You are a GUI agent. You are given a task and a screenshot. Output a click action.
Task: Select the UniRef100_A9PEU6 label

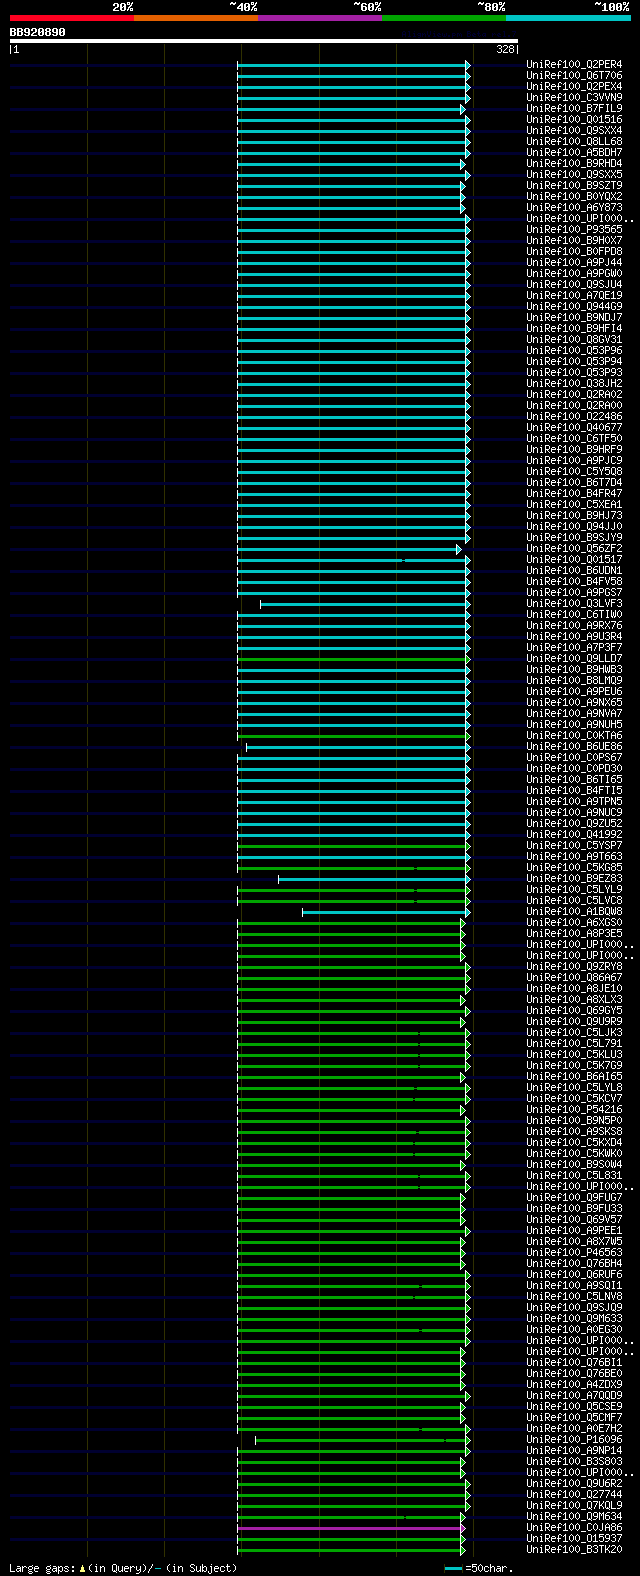(574, 692)
